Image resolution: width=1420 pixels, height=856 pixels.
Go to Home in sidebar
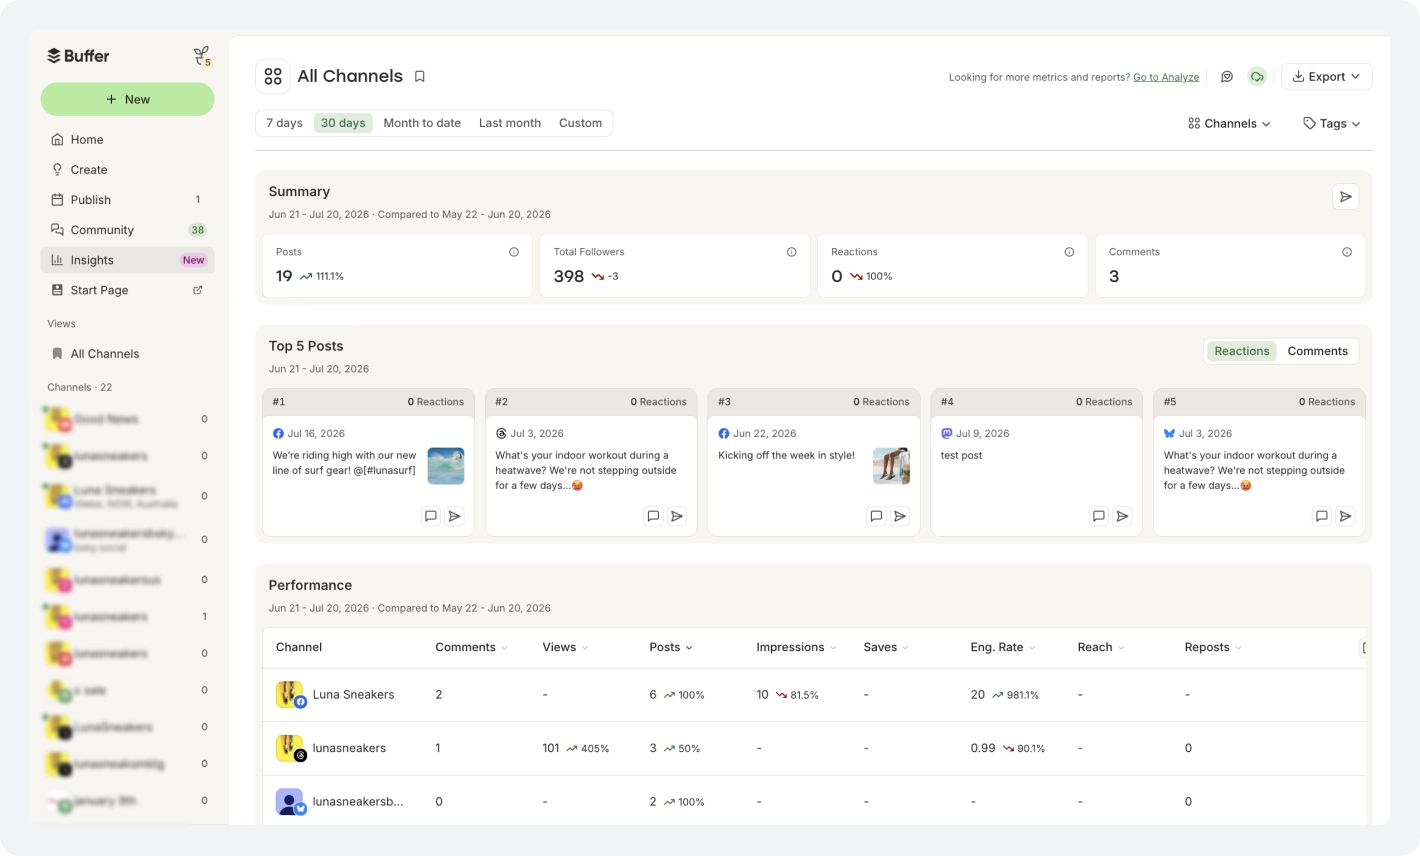(127, 140)
